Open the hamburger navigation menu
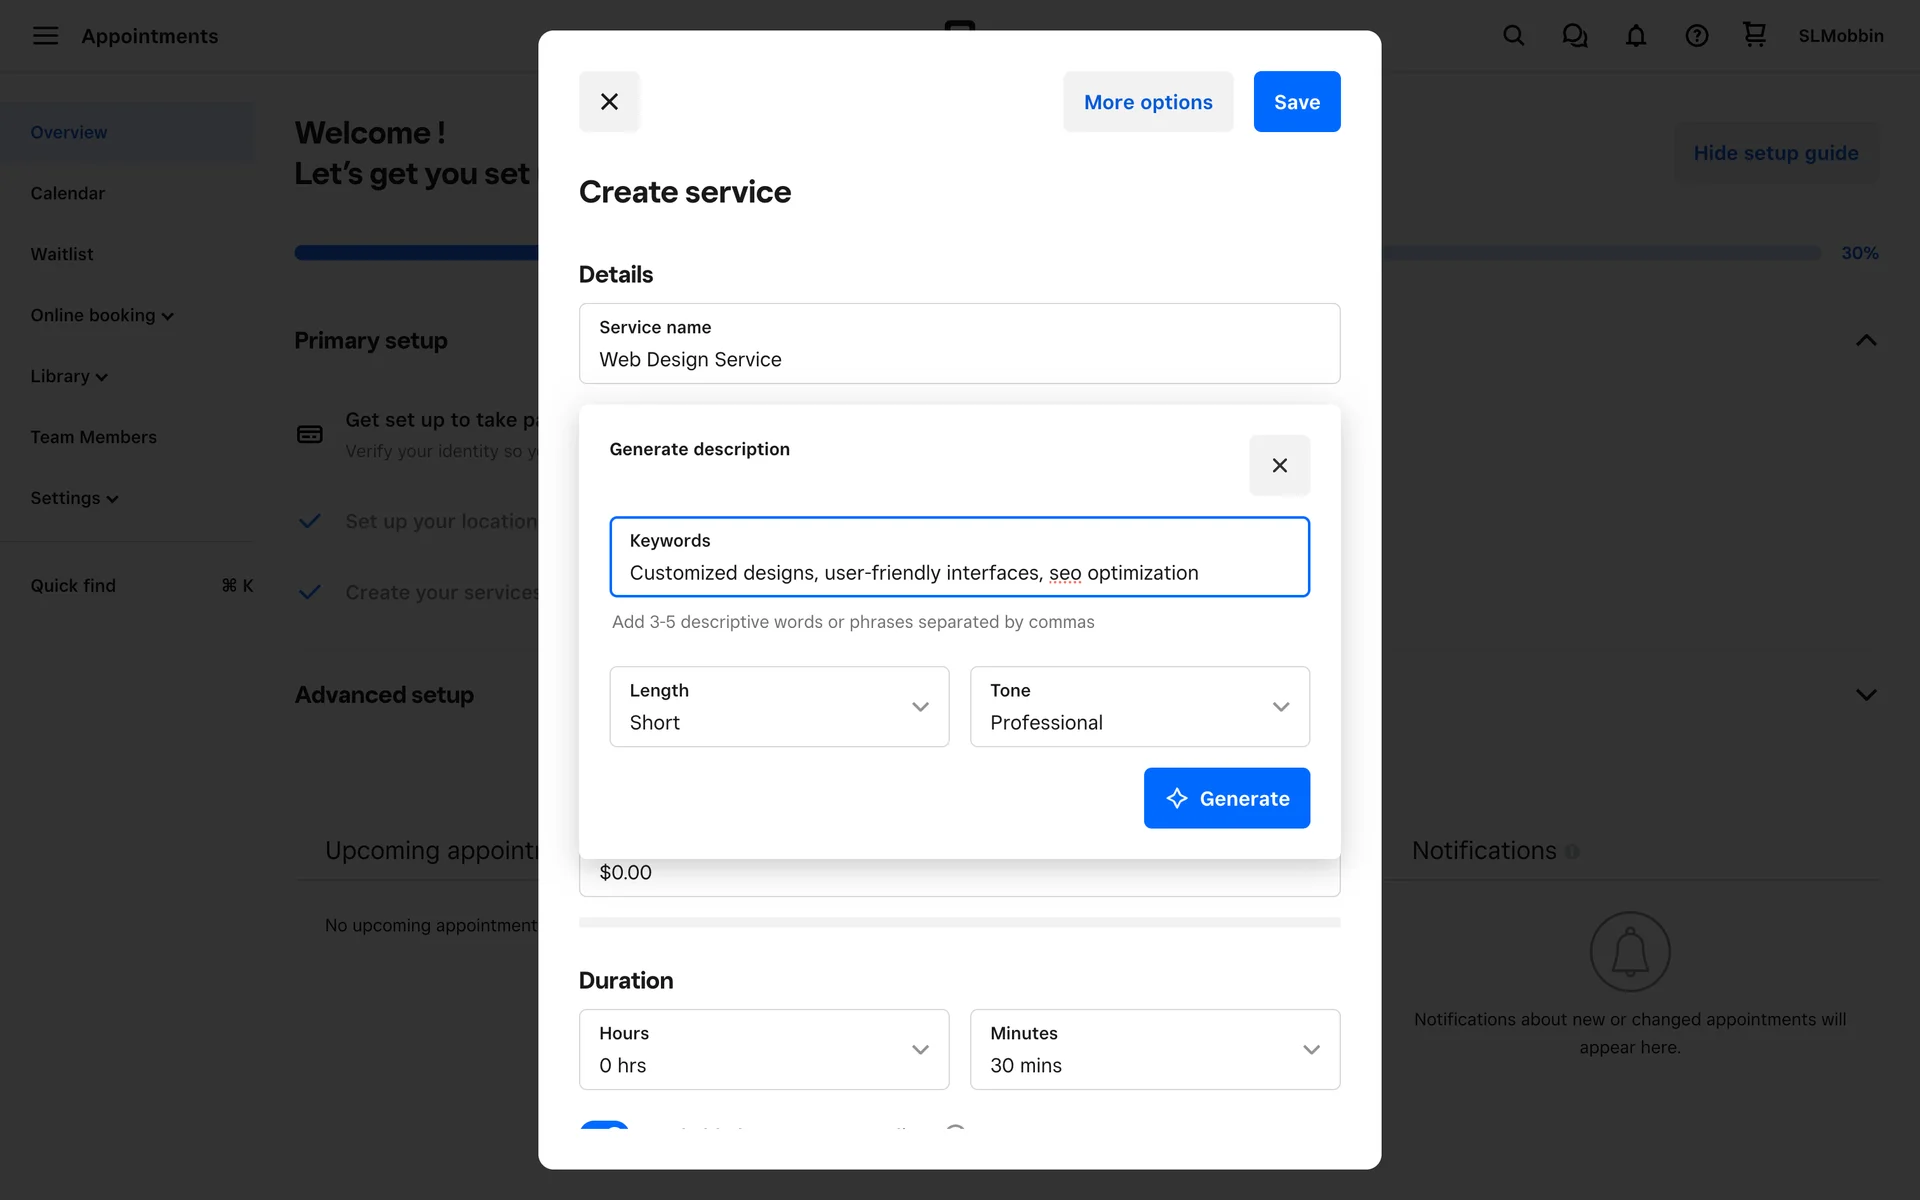 [x=45, y=36]
